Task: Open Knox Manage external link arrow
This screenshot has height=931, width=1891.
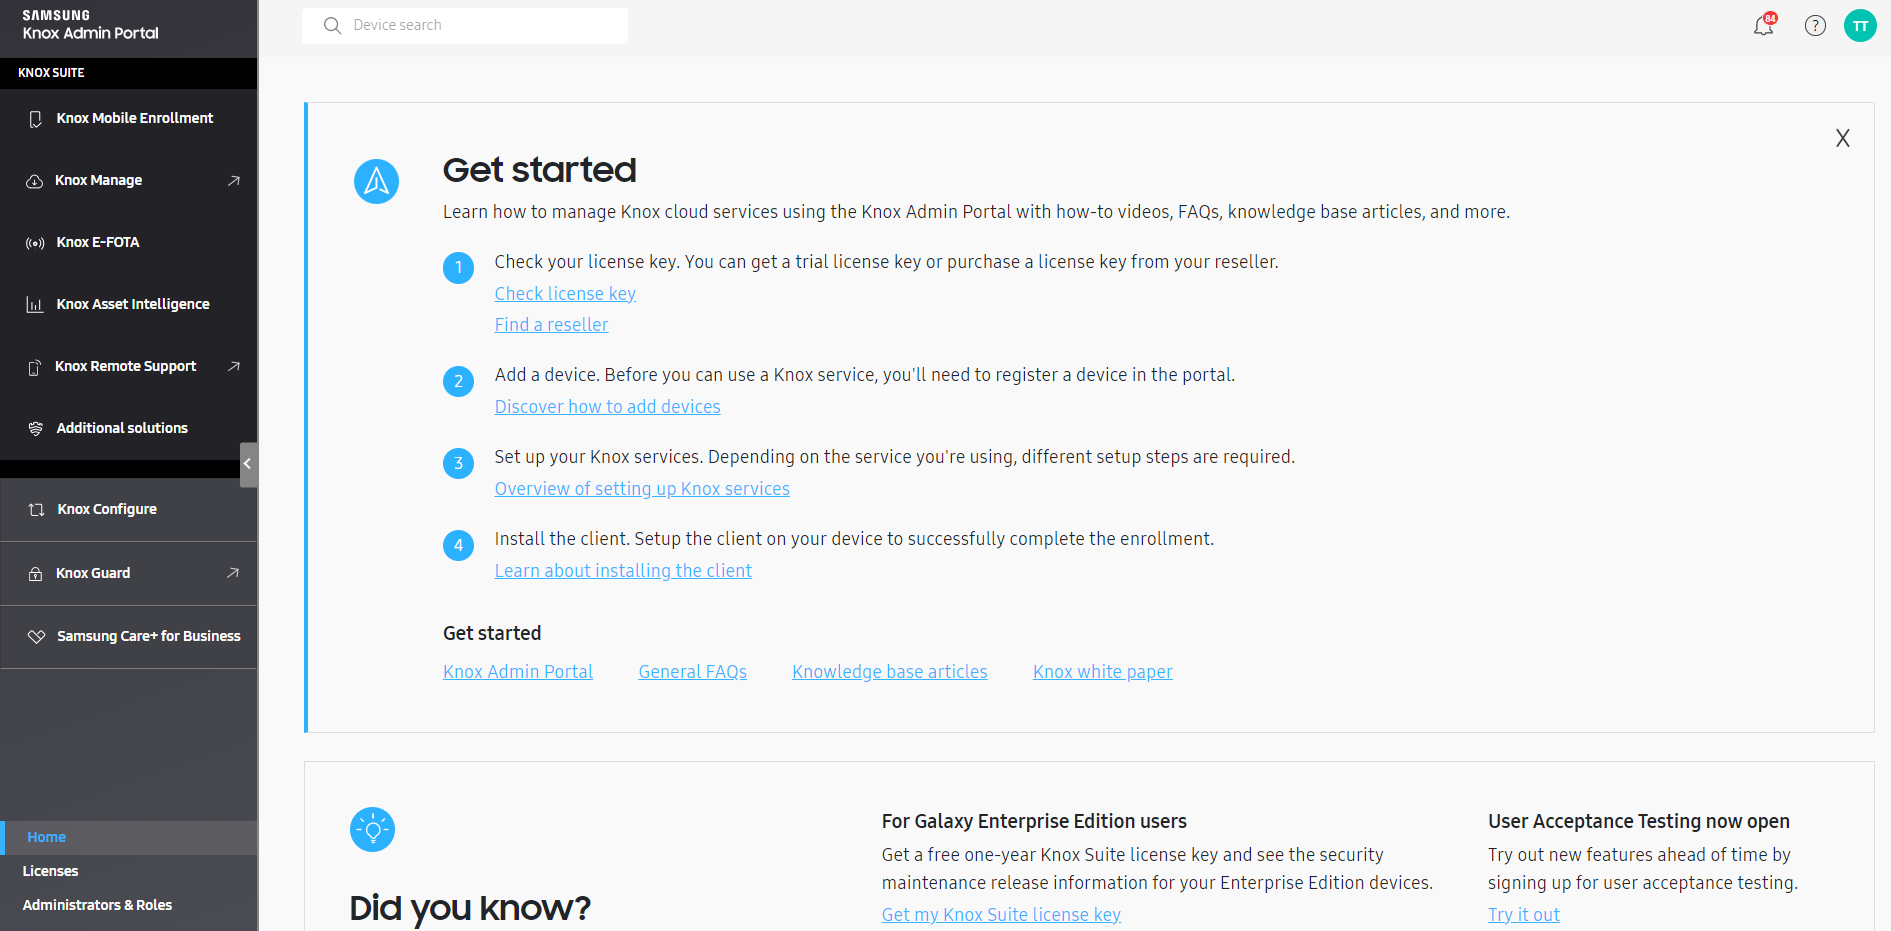Action: [234, 181]
